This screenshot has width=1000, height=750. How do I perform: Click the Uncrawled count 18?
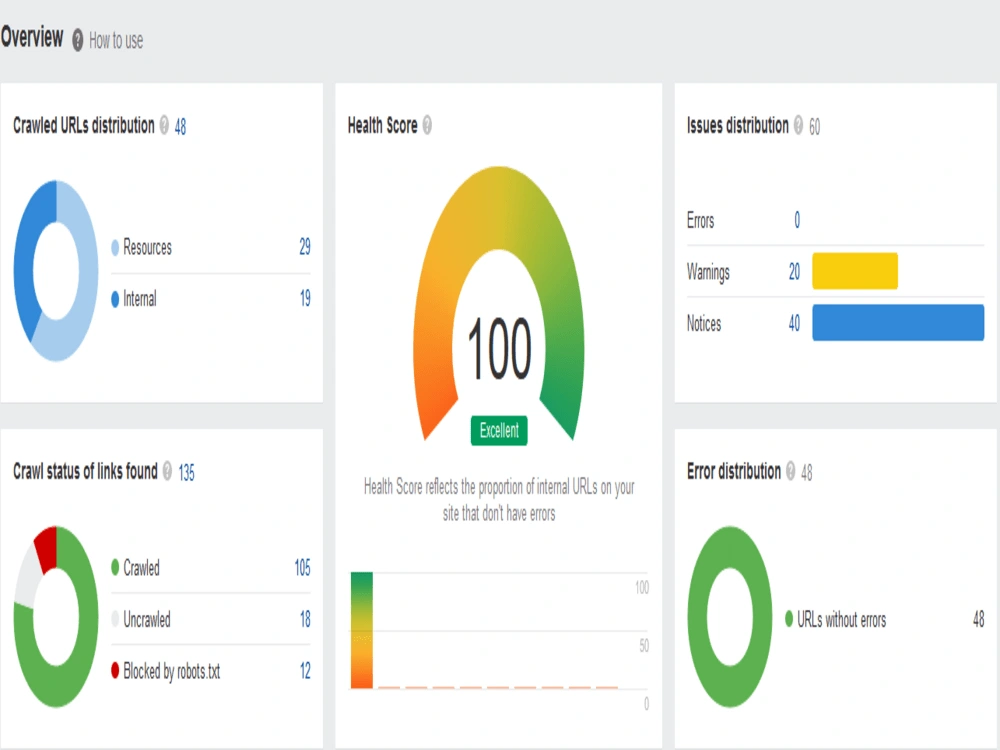tap(305, 619)
